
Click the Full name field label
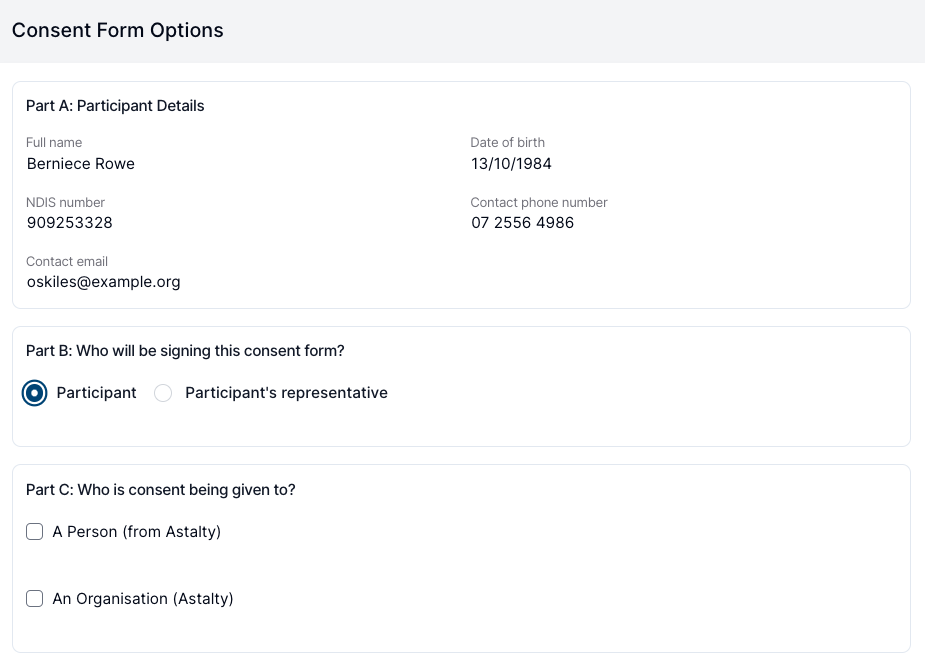pos(54,143)
